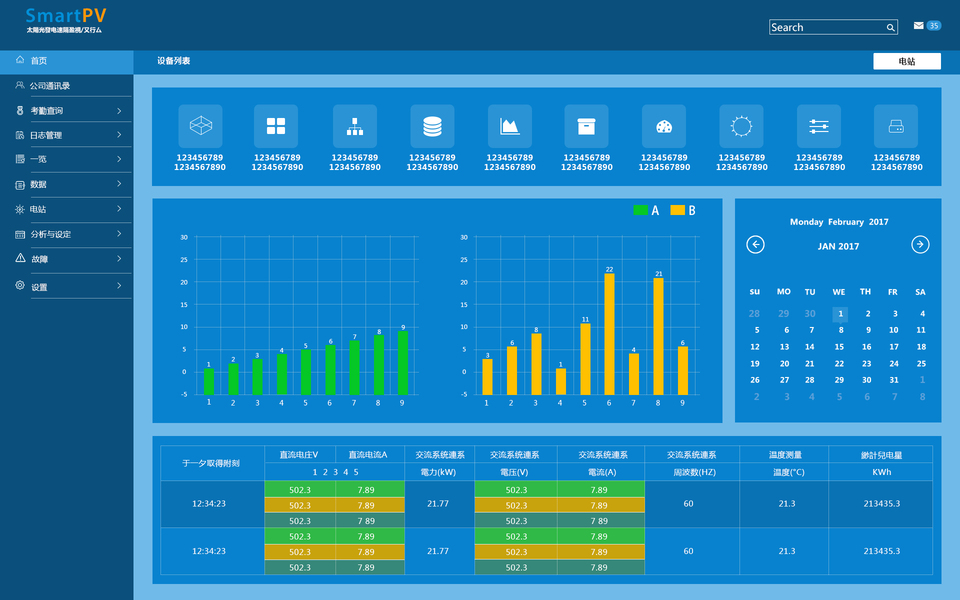This screenshot has width=960, height=600.
Task: Open the sun-shaped device icon
Action: [741, 126]
